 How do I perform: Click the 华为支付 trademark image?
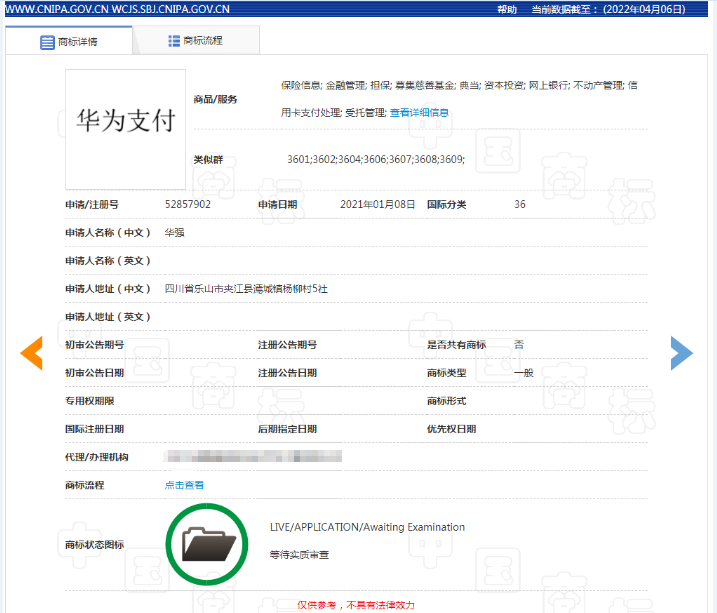coord(125,129)
